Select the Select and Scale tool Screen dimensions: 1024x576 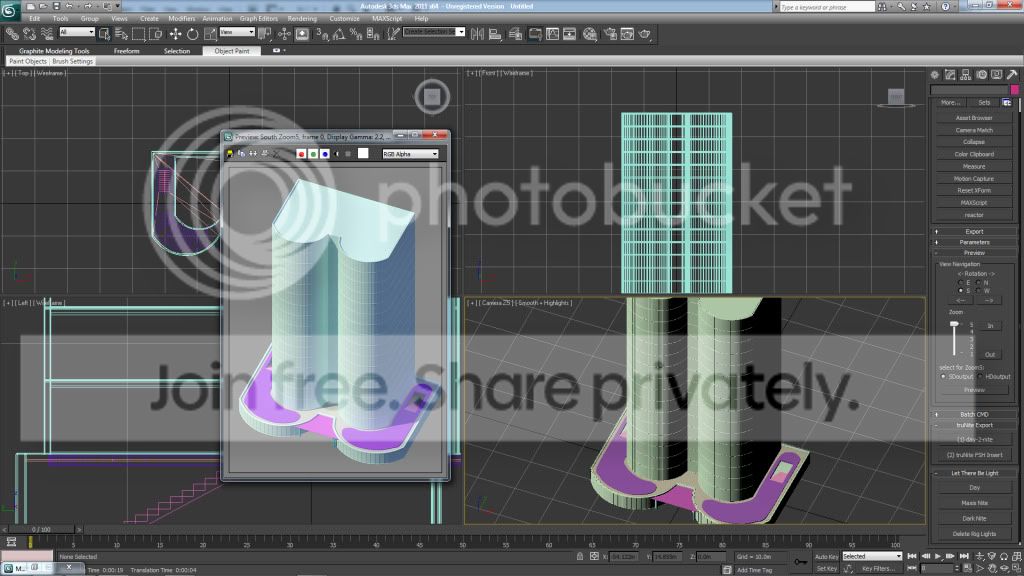(210, 34)
